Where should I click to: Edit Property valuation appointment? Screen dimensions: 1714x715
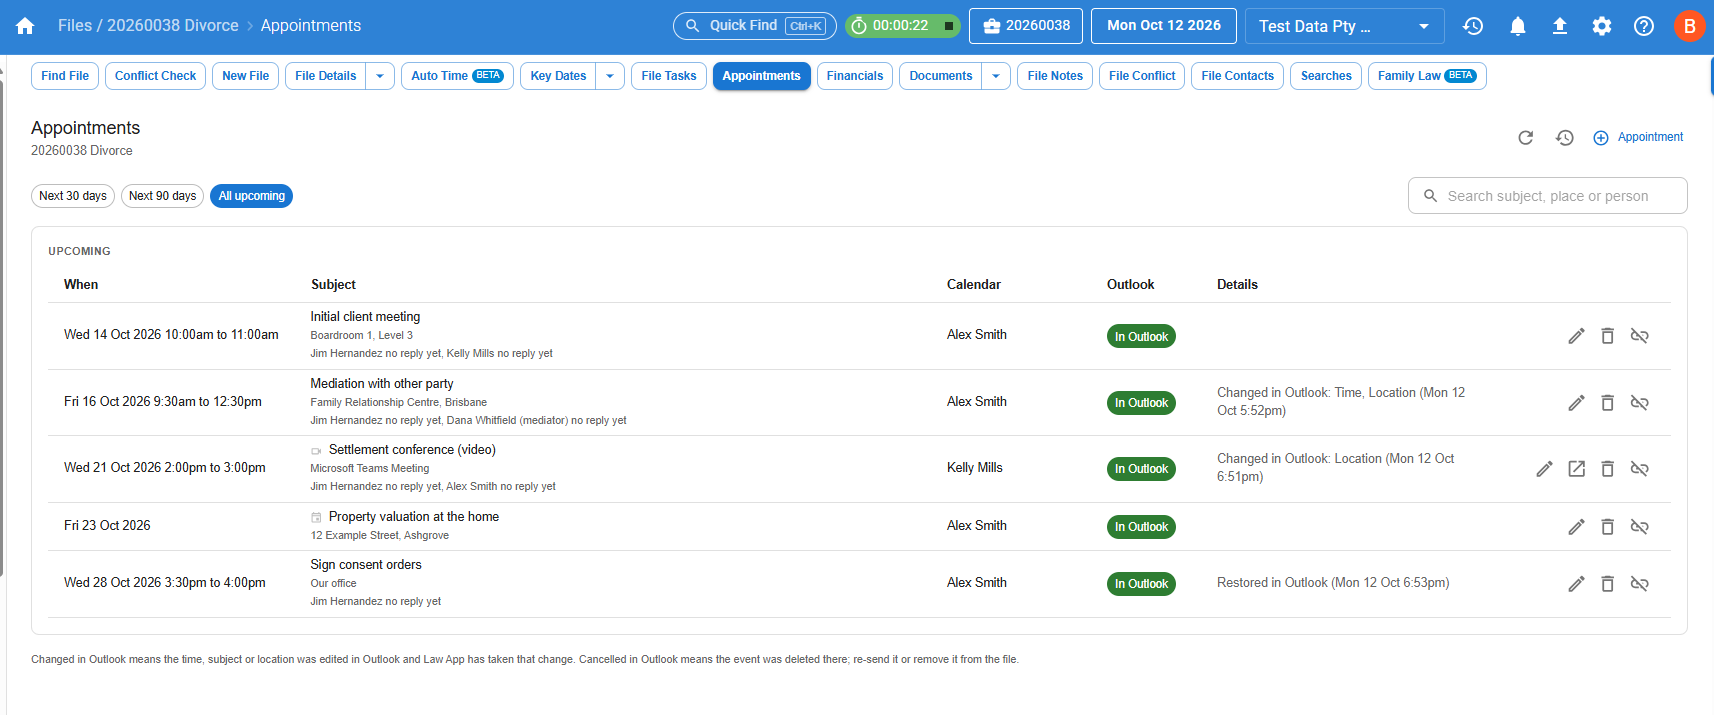coord(1576,527)
